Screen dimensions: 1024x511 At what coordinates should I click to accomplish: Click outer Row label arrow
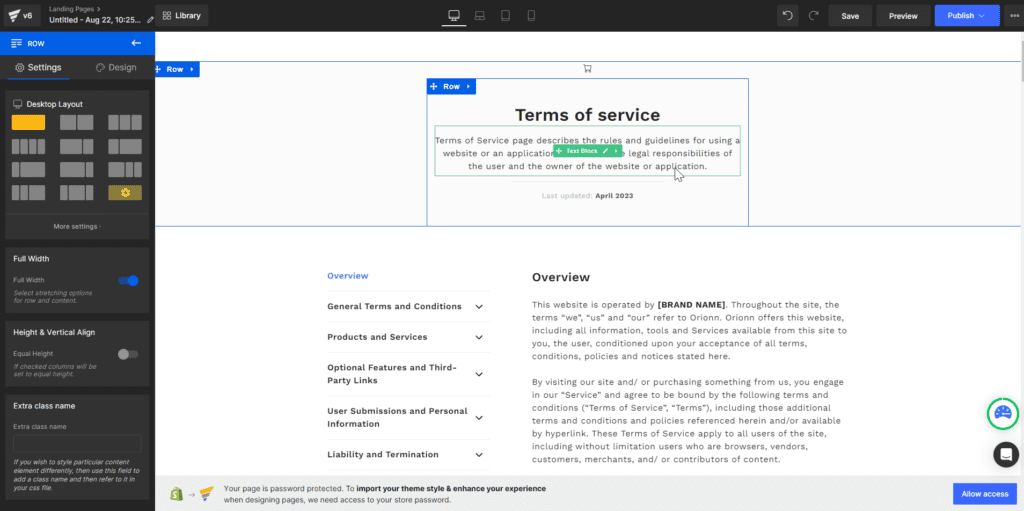[x=192, y=69]
